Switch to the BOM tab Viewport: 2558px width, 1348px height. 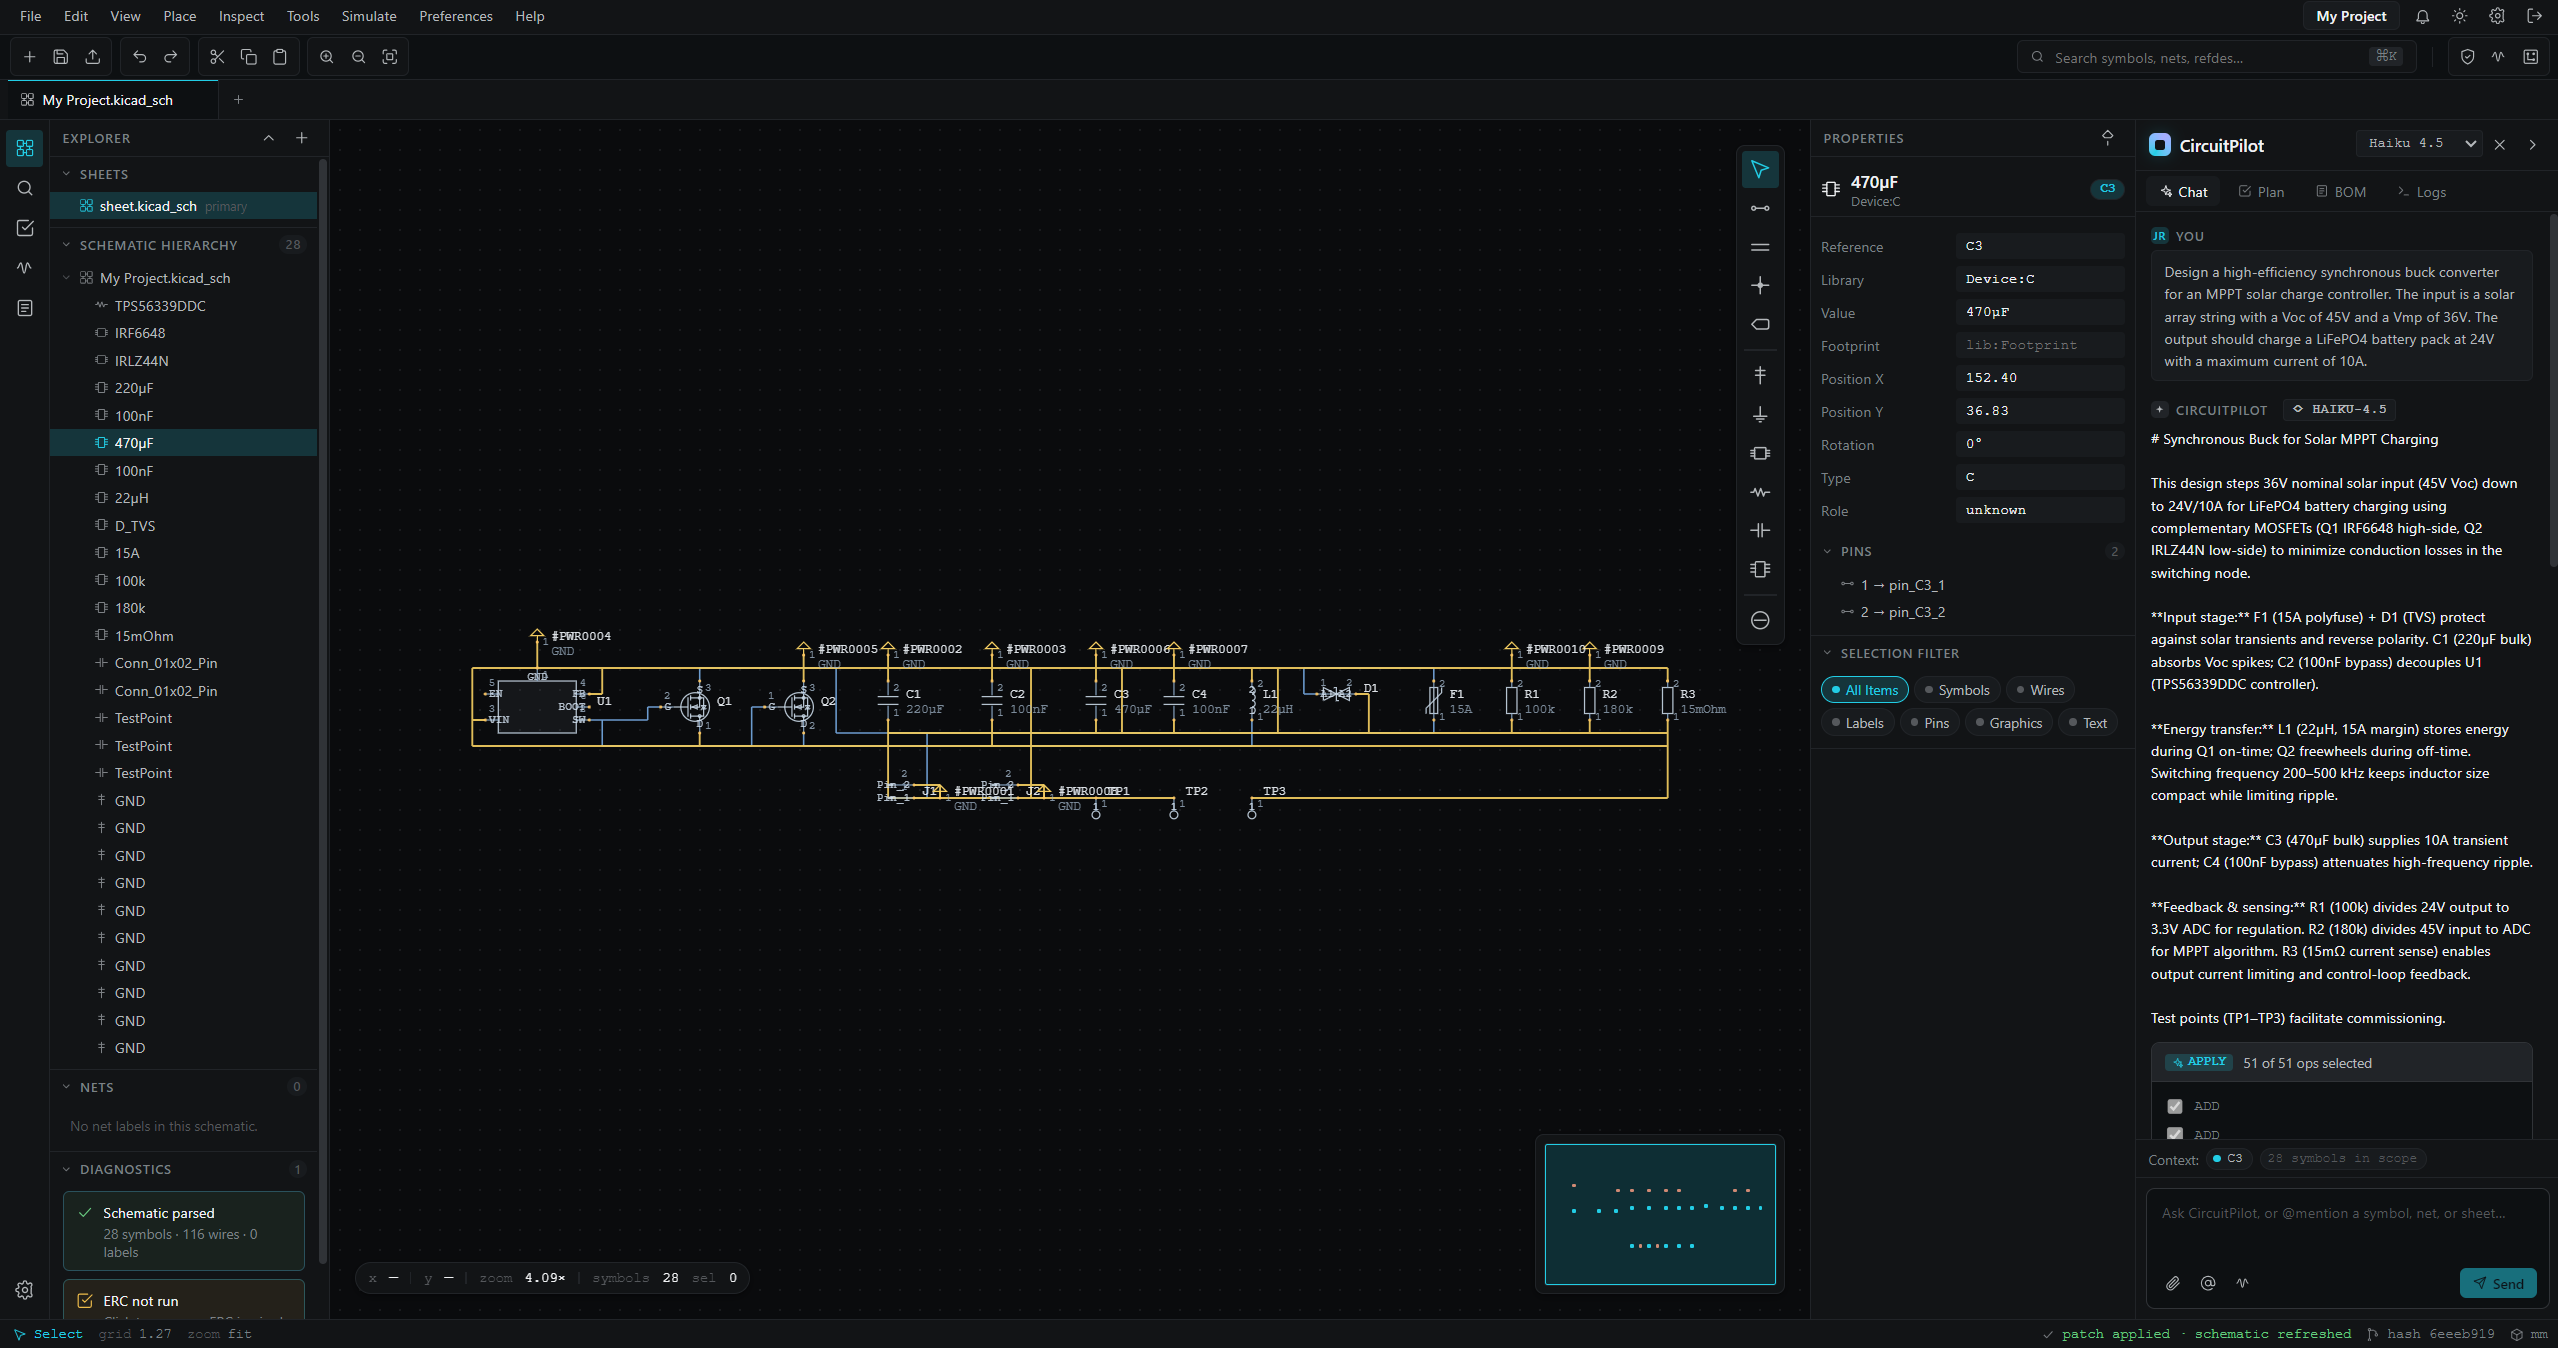tap(2341, 192)
